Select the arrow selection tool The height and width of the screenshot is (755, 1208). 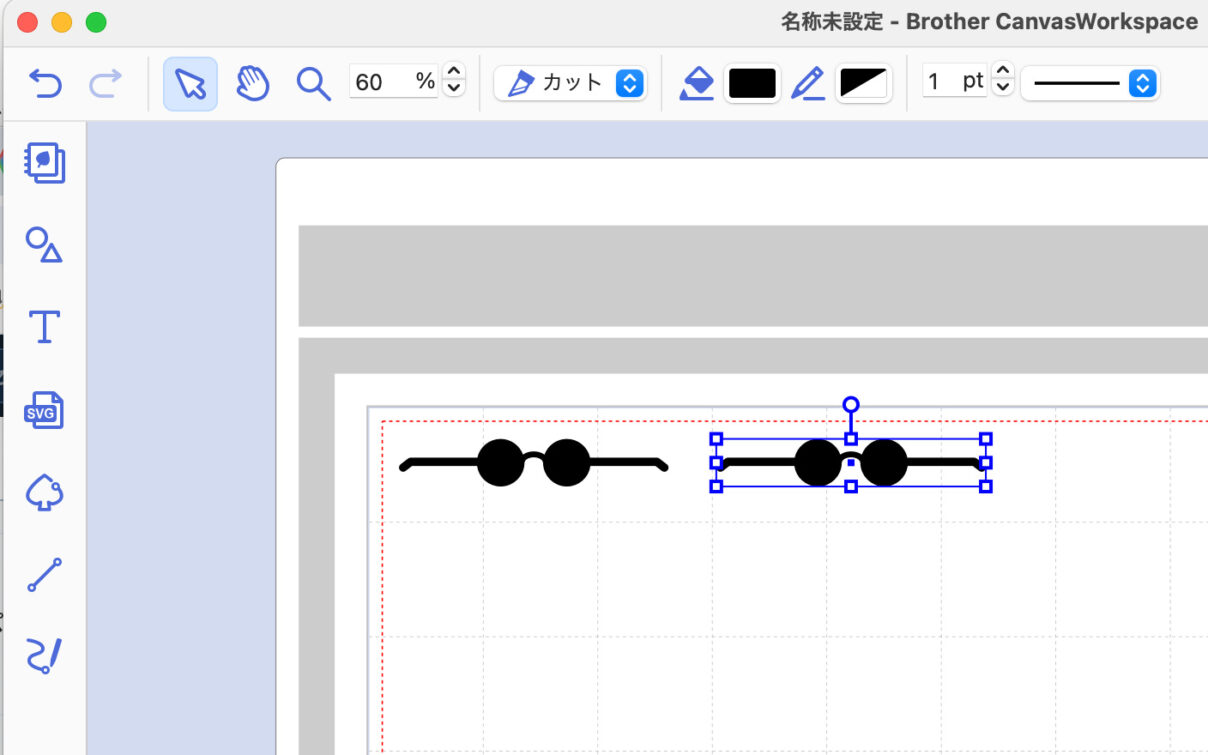click(x=190, y=83)
